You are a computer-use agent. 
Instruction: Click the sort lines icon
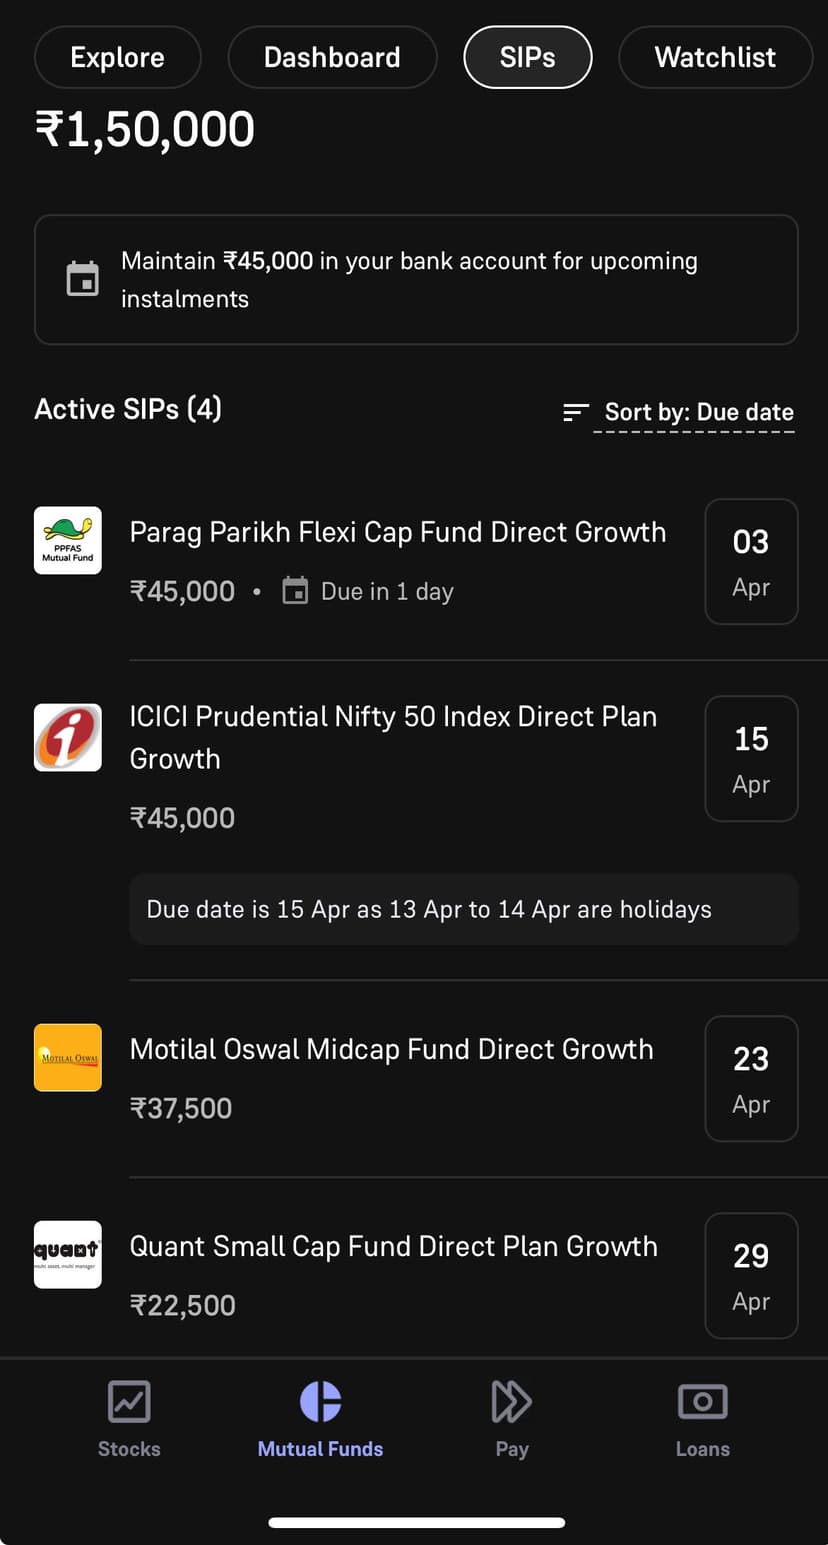[576, 412]
